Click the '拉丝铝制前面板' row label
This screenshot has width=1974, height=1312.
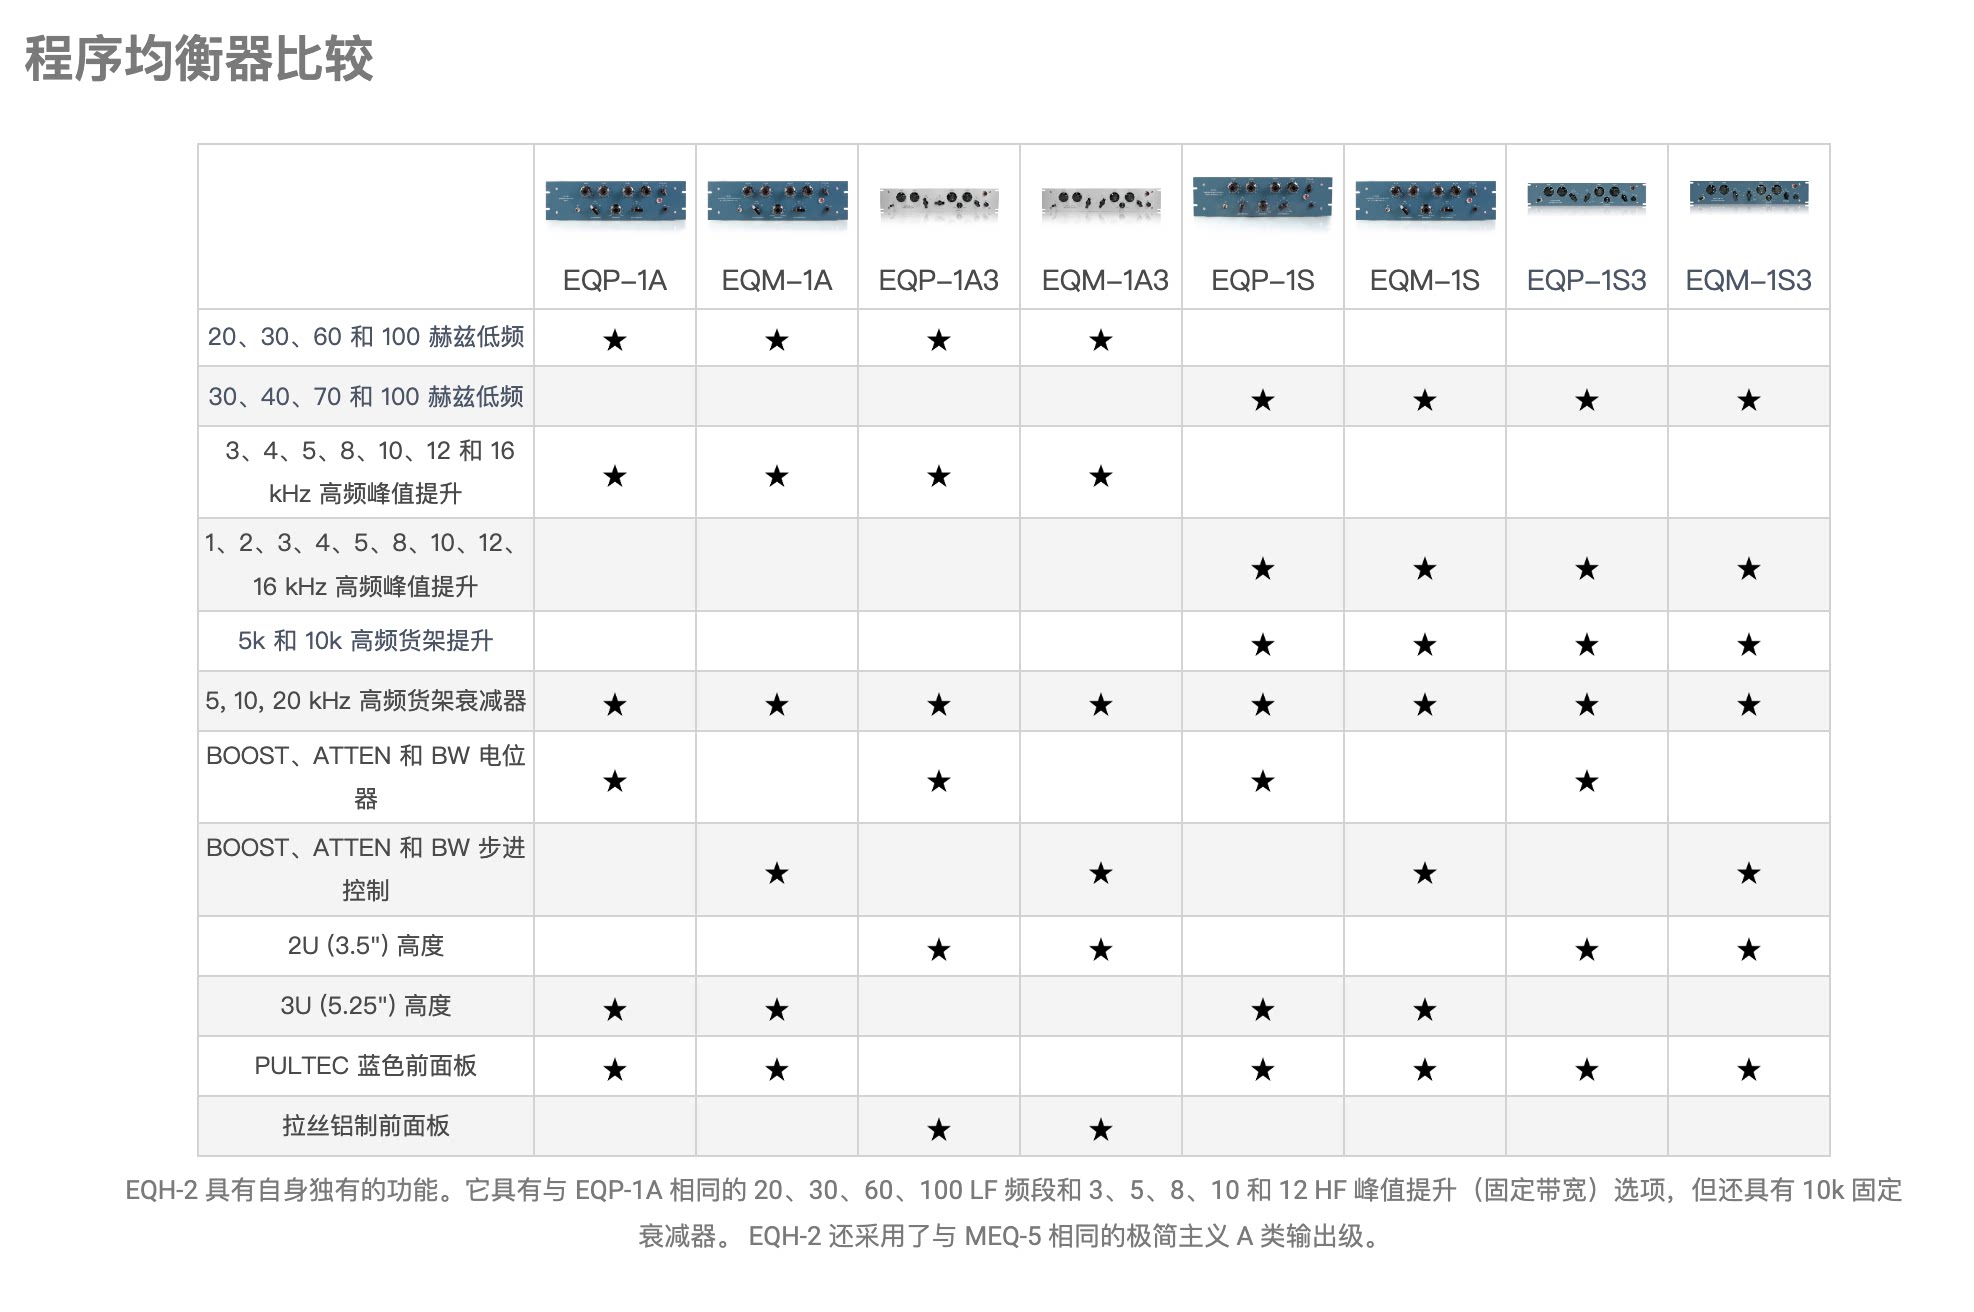tap(366, 1126)
